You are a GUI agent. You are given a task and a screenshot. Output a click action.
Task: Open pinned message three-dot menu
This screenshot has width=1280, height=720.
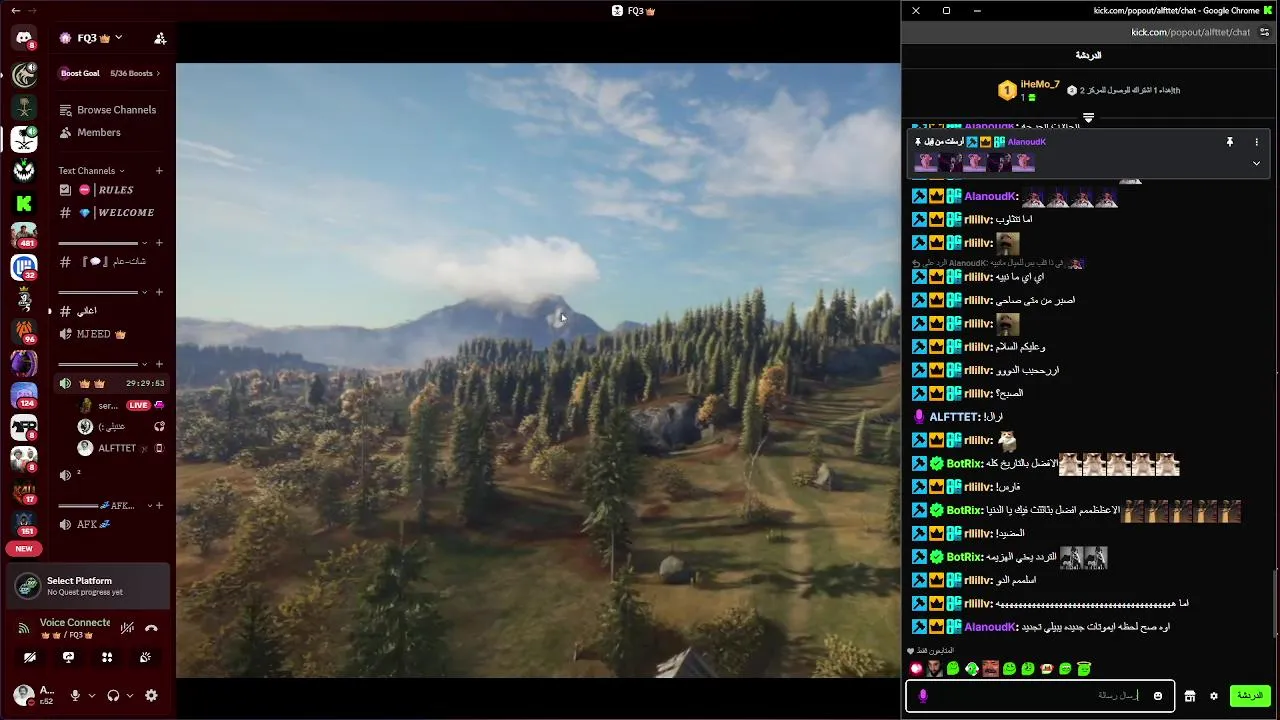[1256, 142]
